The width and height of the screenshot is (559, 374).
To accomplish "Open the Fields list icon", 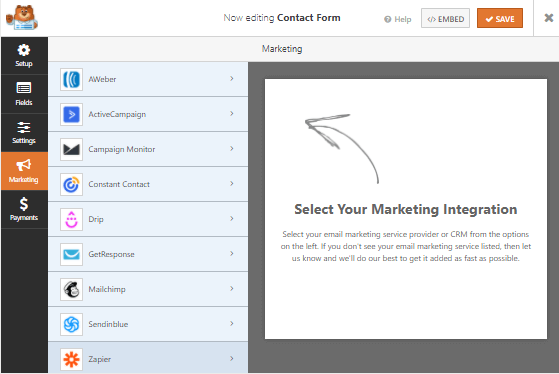I will click(24, 88).
